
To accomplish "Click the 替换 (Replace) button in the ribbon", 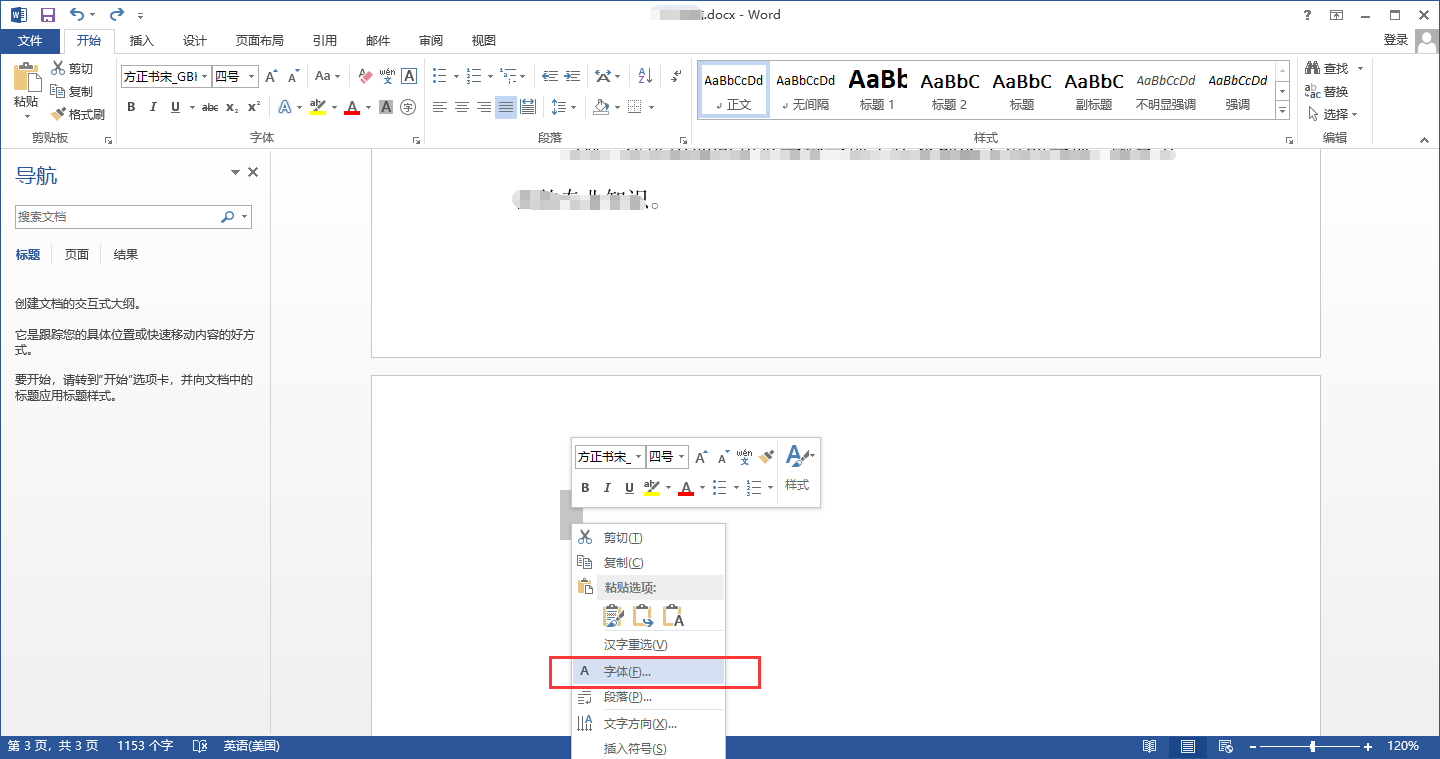I will click(1328, 91).
